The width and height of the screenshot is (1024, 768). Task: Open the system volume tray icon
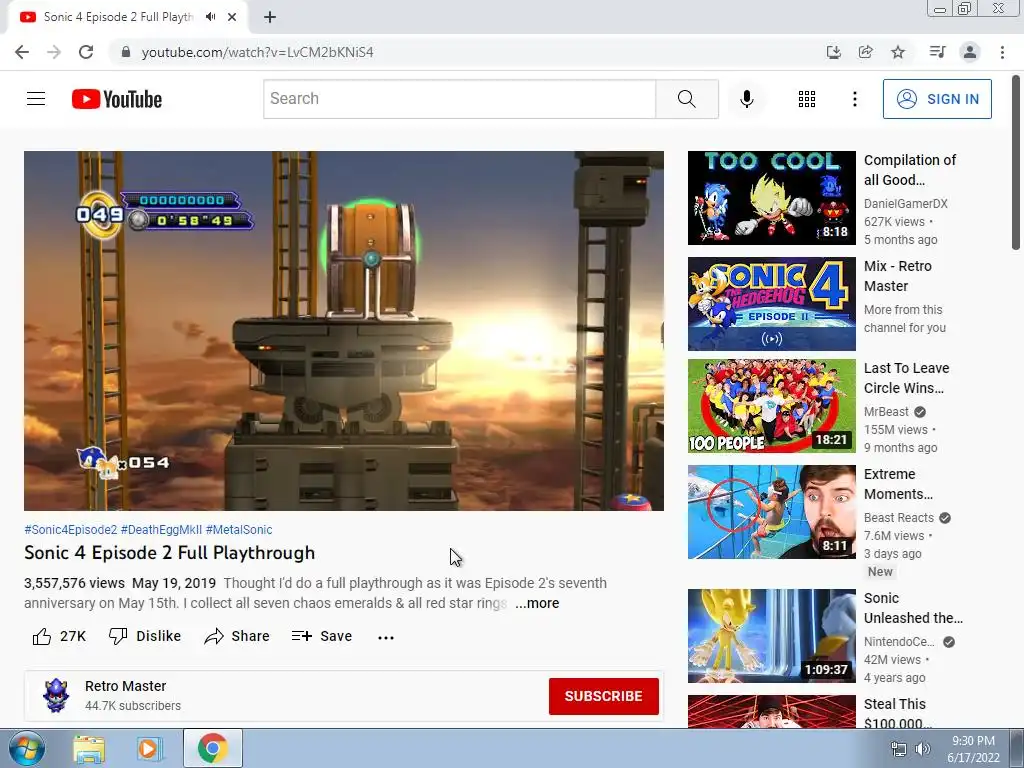coord(923,749)
